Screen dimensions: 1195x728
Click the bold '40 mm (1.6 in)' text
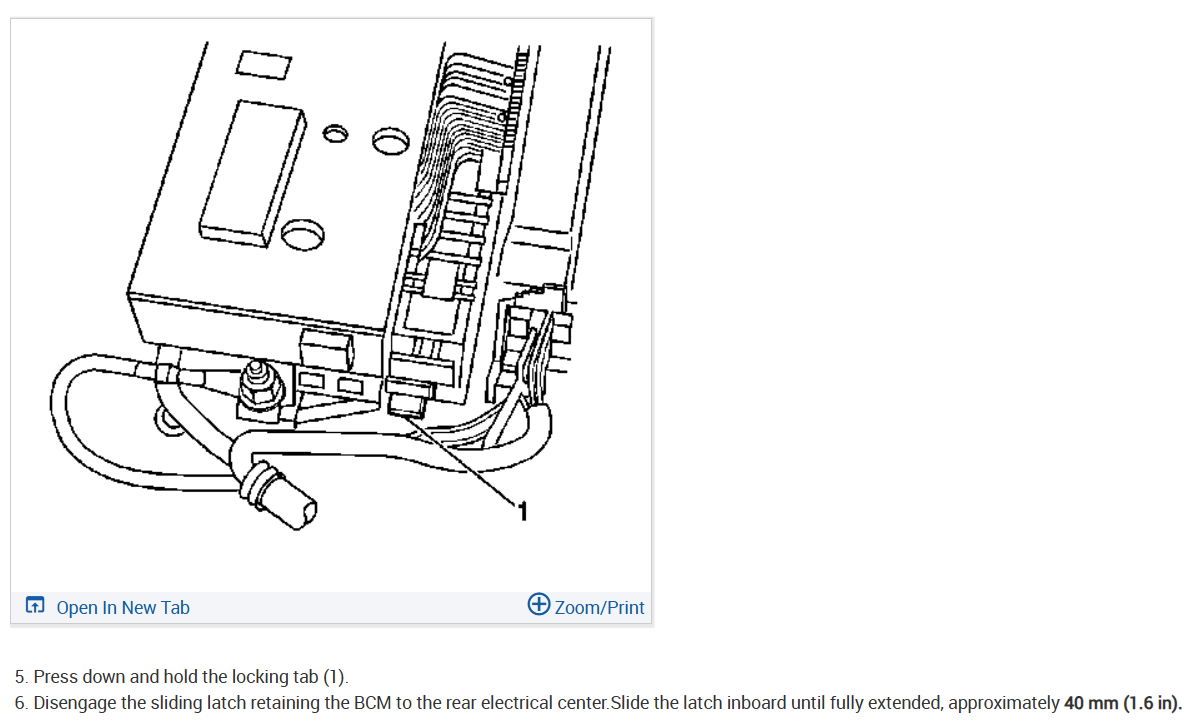[1122, 703]
